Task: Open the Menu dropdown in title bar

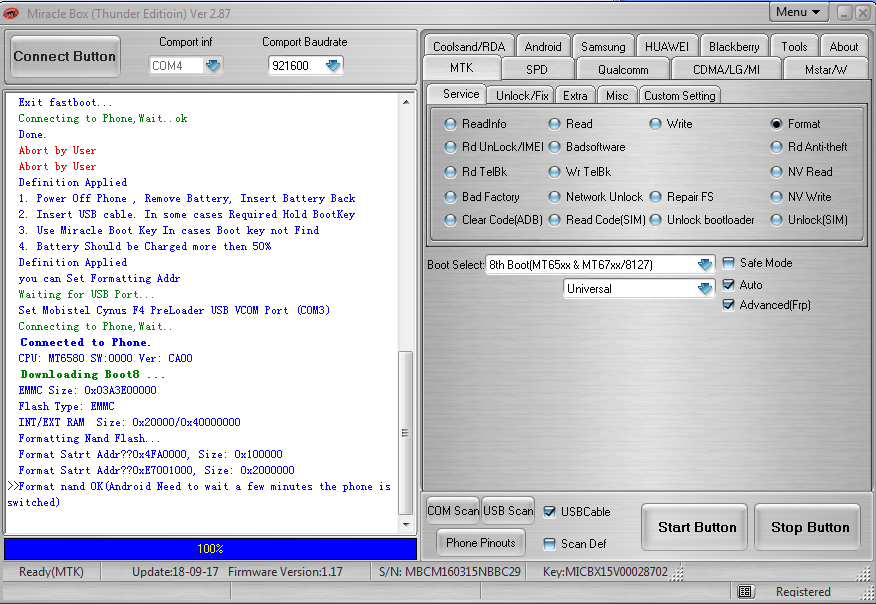Action: point(800,12)
